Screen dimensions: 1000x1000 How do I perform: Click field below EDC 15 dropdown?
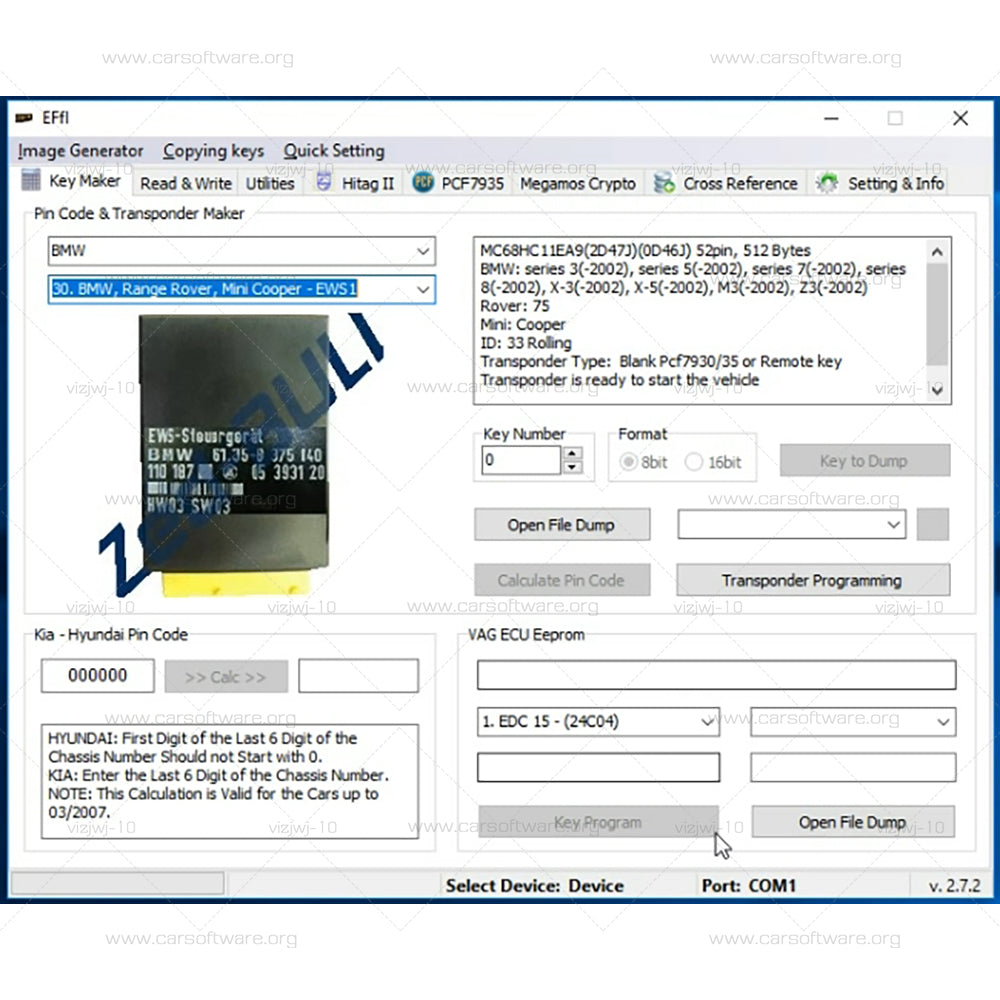click(598, 767)
